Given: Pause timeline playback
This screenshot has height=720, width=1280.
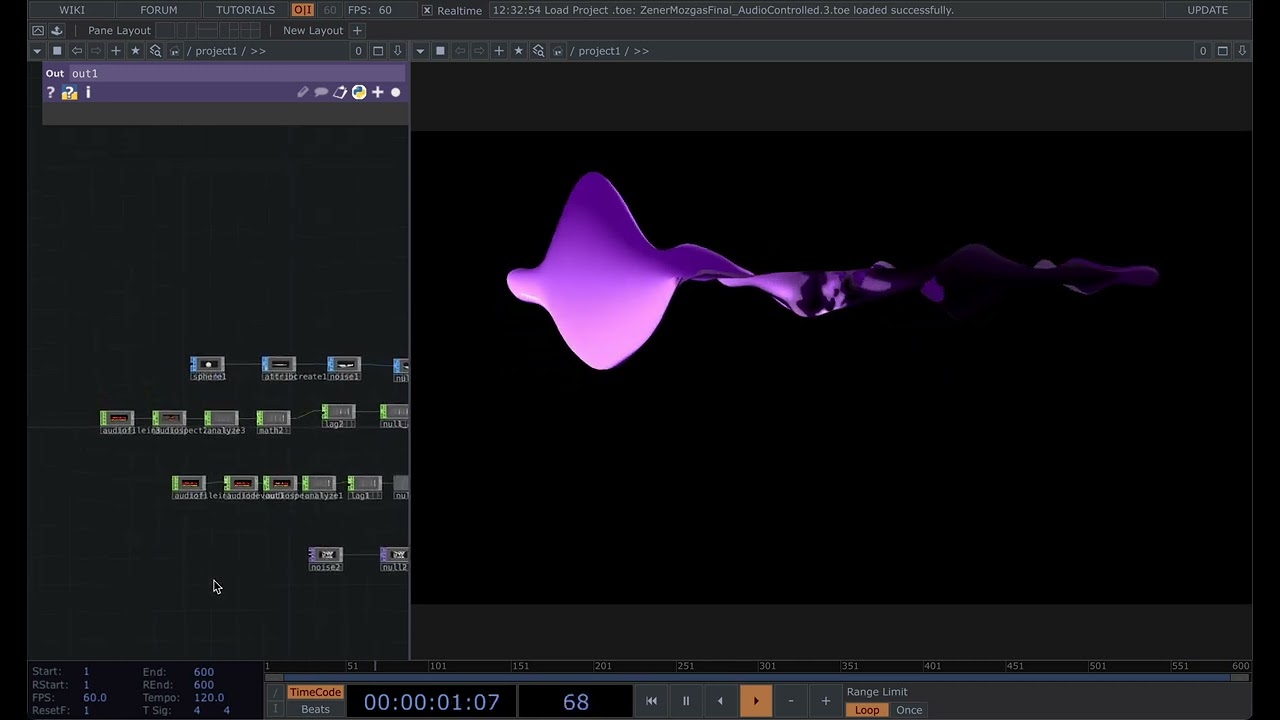Looking at the screenshot, I should tap(686, 701).
